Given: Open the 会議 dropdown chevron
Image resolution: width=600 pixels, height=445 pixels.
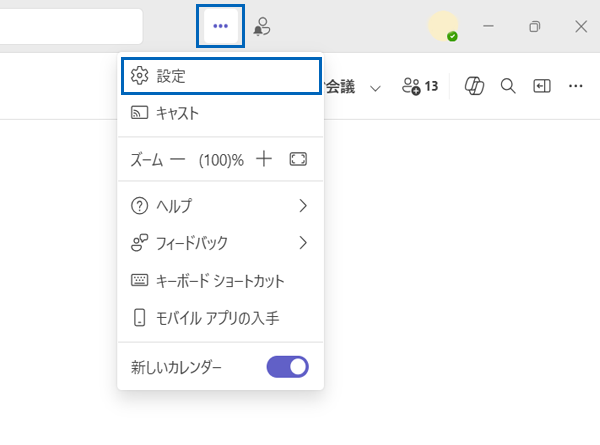Looking at the screenshot, I should click(375, 88).
